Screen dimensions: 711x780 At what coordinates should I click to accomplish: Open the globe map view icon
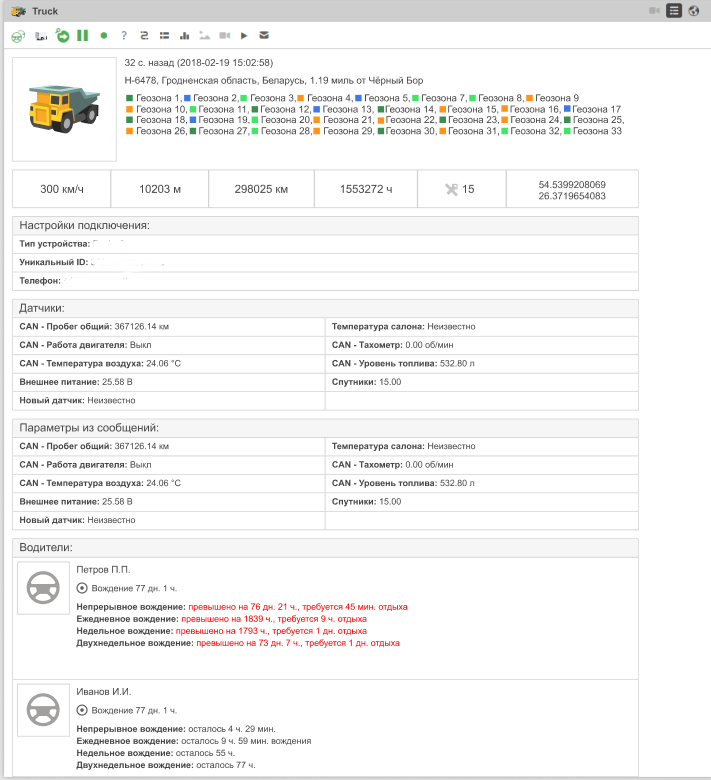tap(694, 11)
